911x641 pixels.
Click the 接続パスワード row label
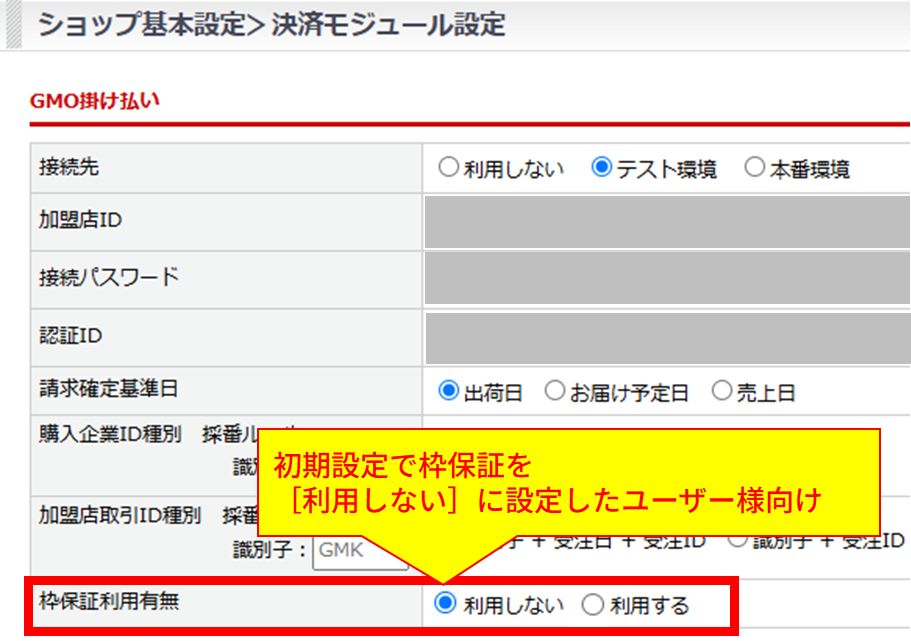pos(109,278)
